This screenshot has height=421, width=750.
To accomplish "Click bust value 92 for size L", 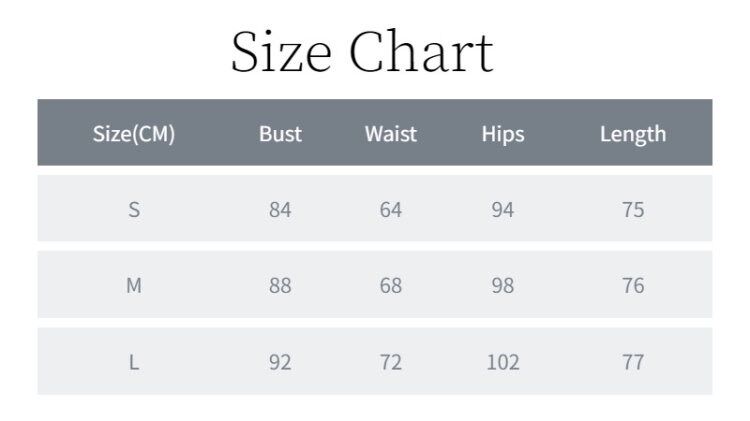I will (x=280, y=362).
